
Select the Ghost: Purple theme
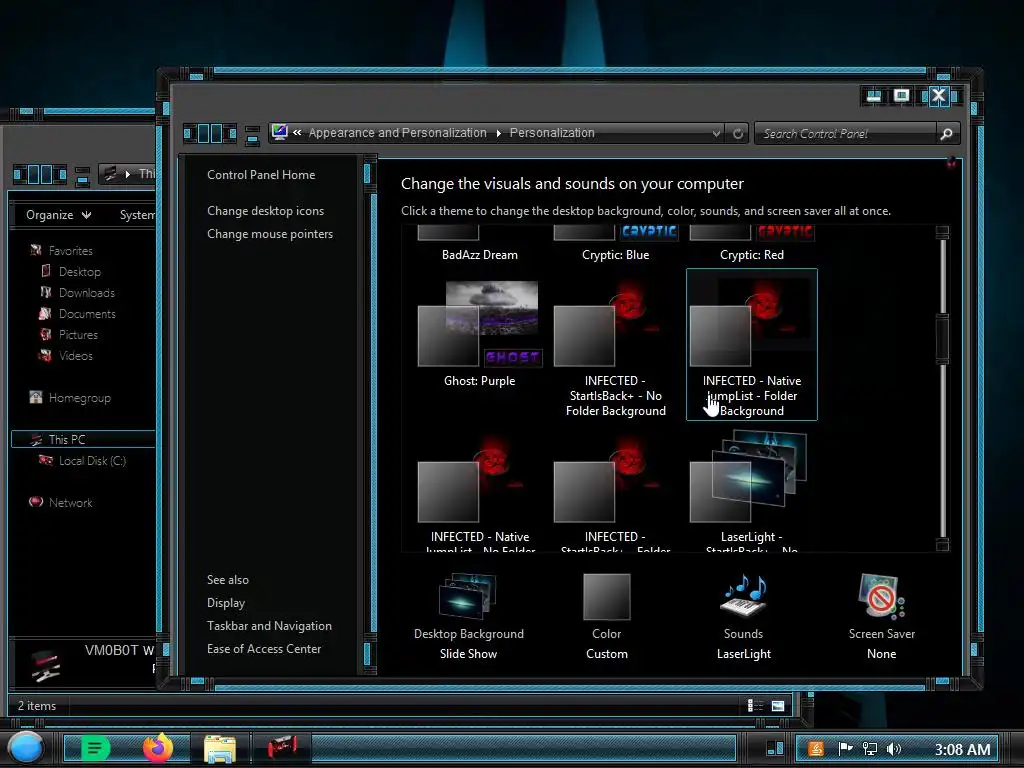pos(479,334)
